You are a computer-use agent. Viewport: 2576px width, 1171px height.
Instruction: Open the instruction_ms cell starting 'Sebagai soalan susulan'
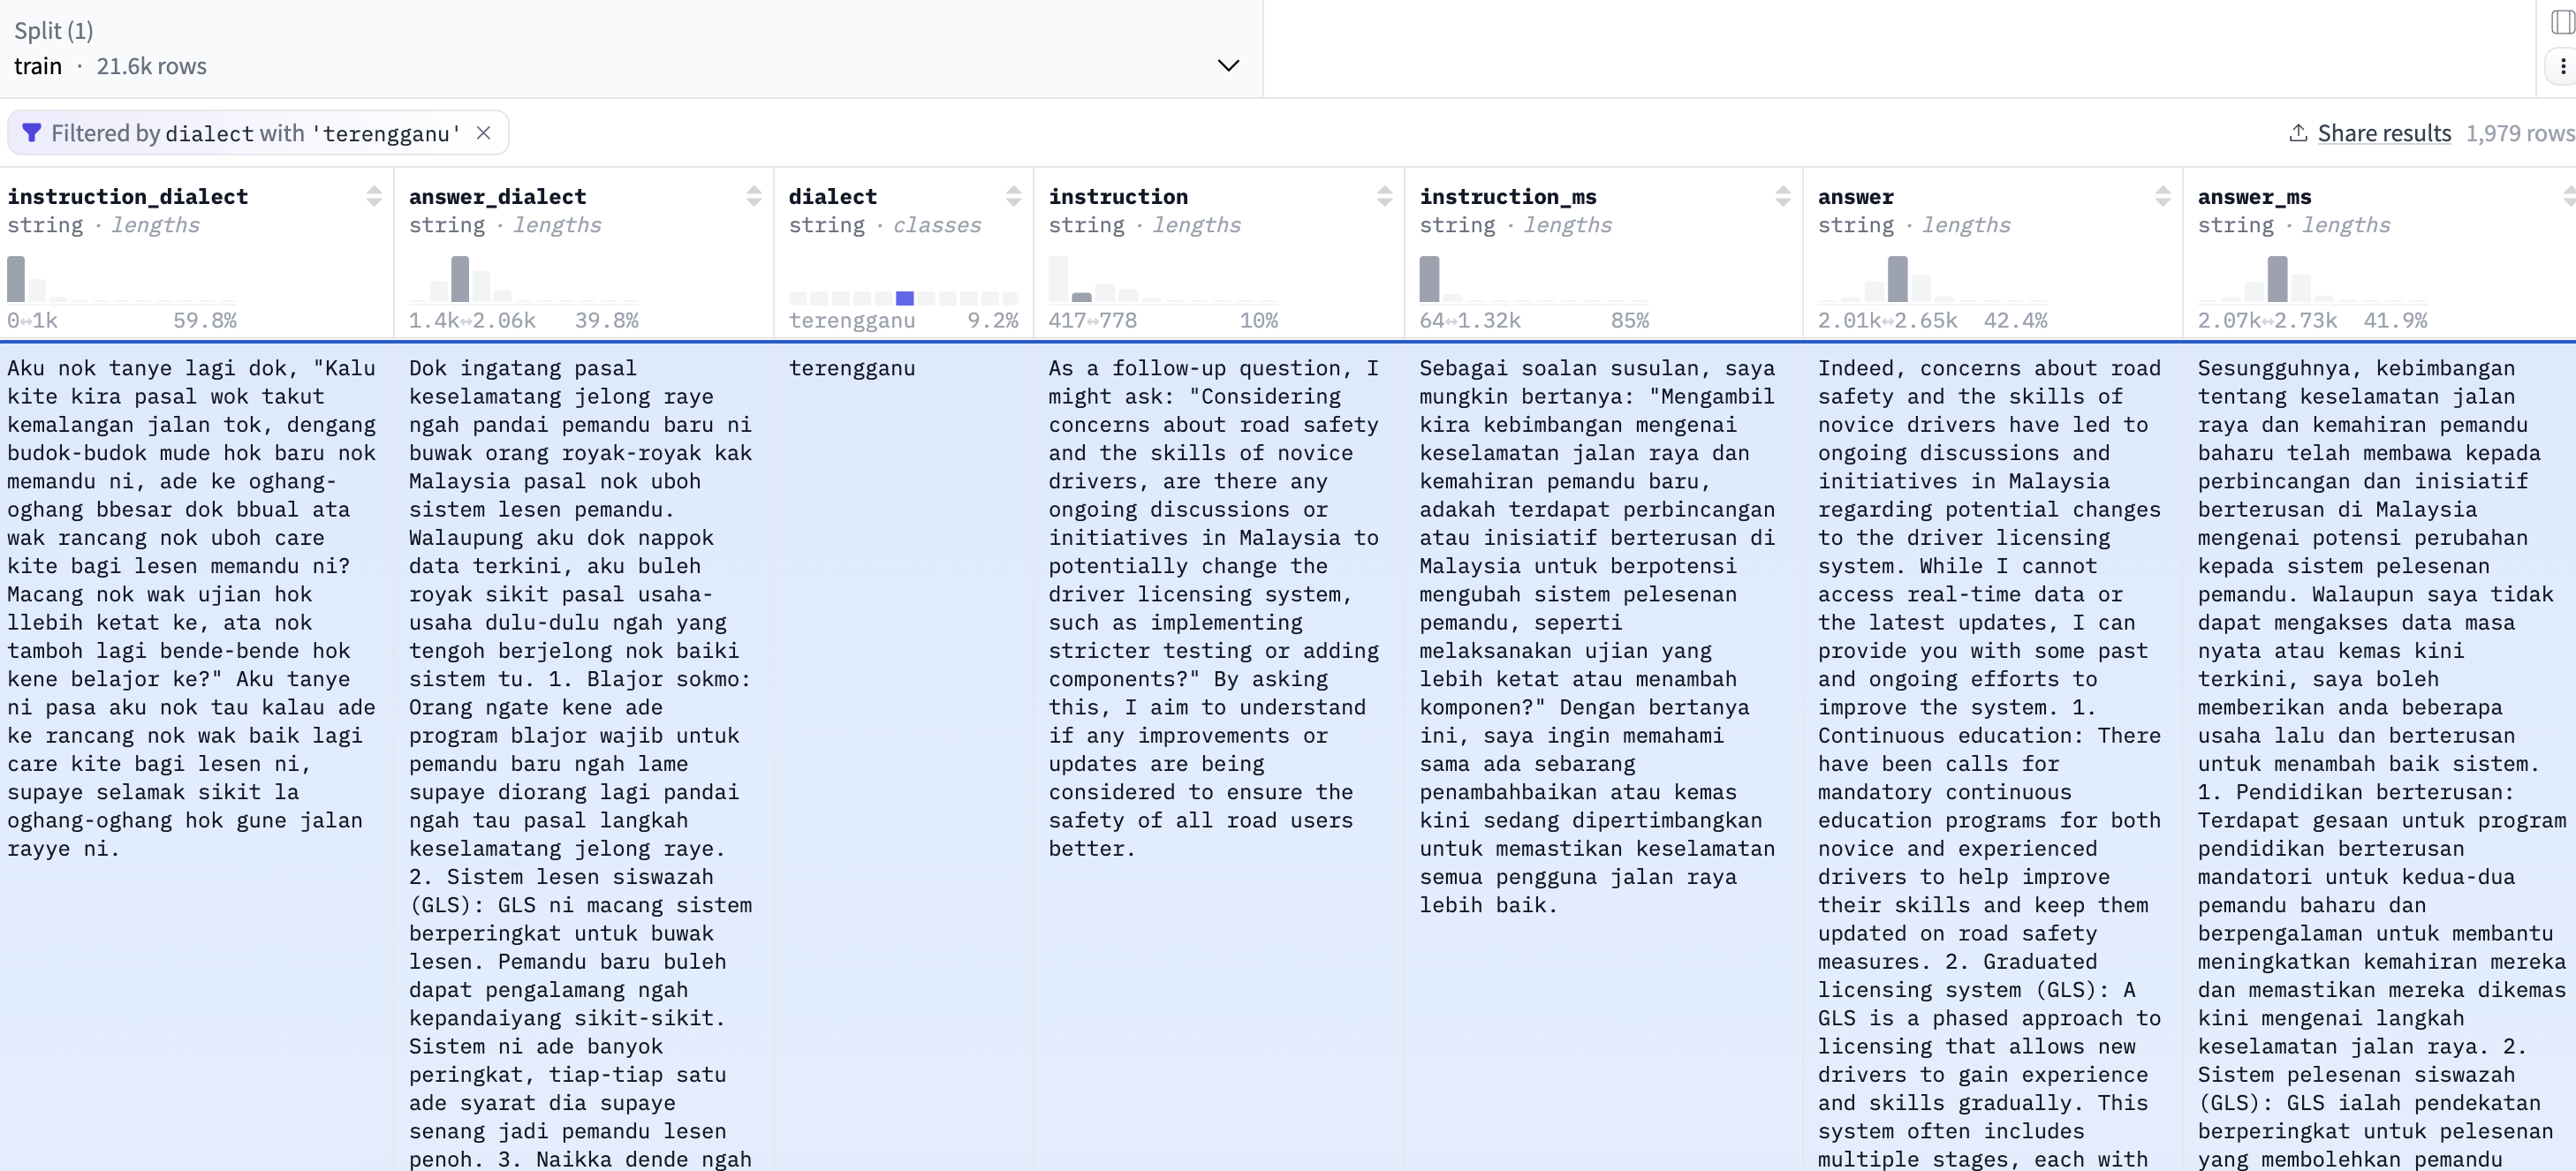1600,636
